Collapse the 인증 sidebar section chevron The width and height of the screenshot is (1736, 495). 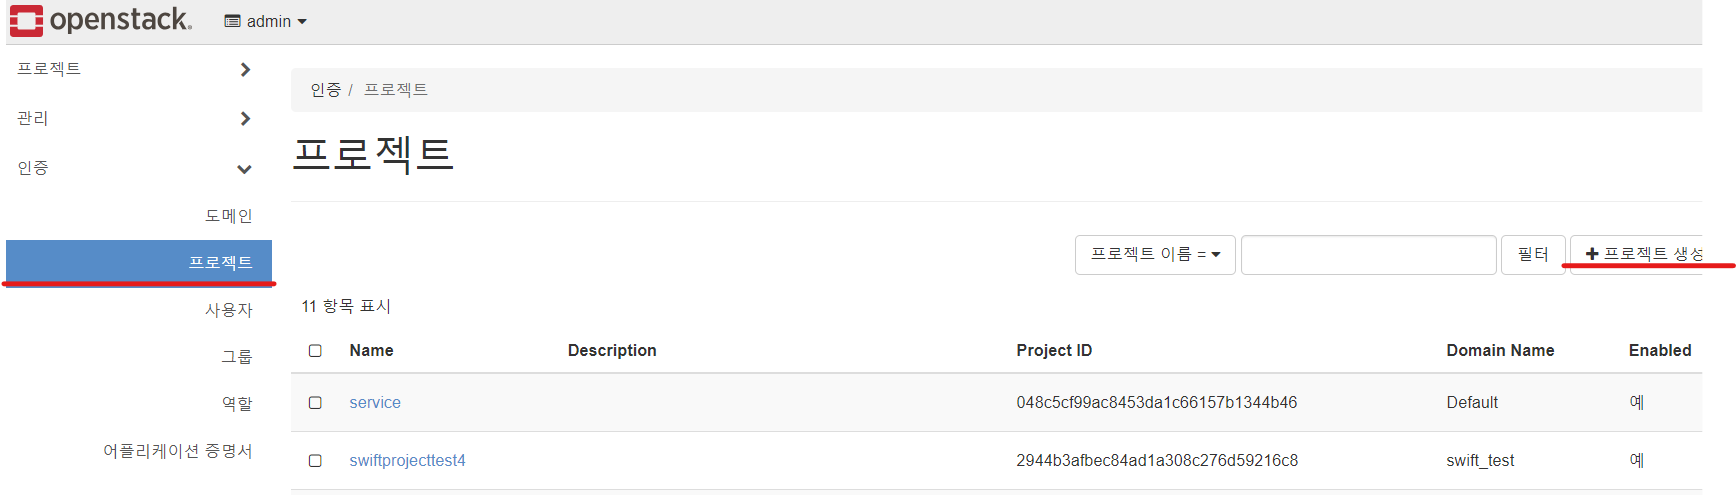coord(244,169)
